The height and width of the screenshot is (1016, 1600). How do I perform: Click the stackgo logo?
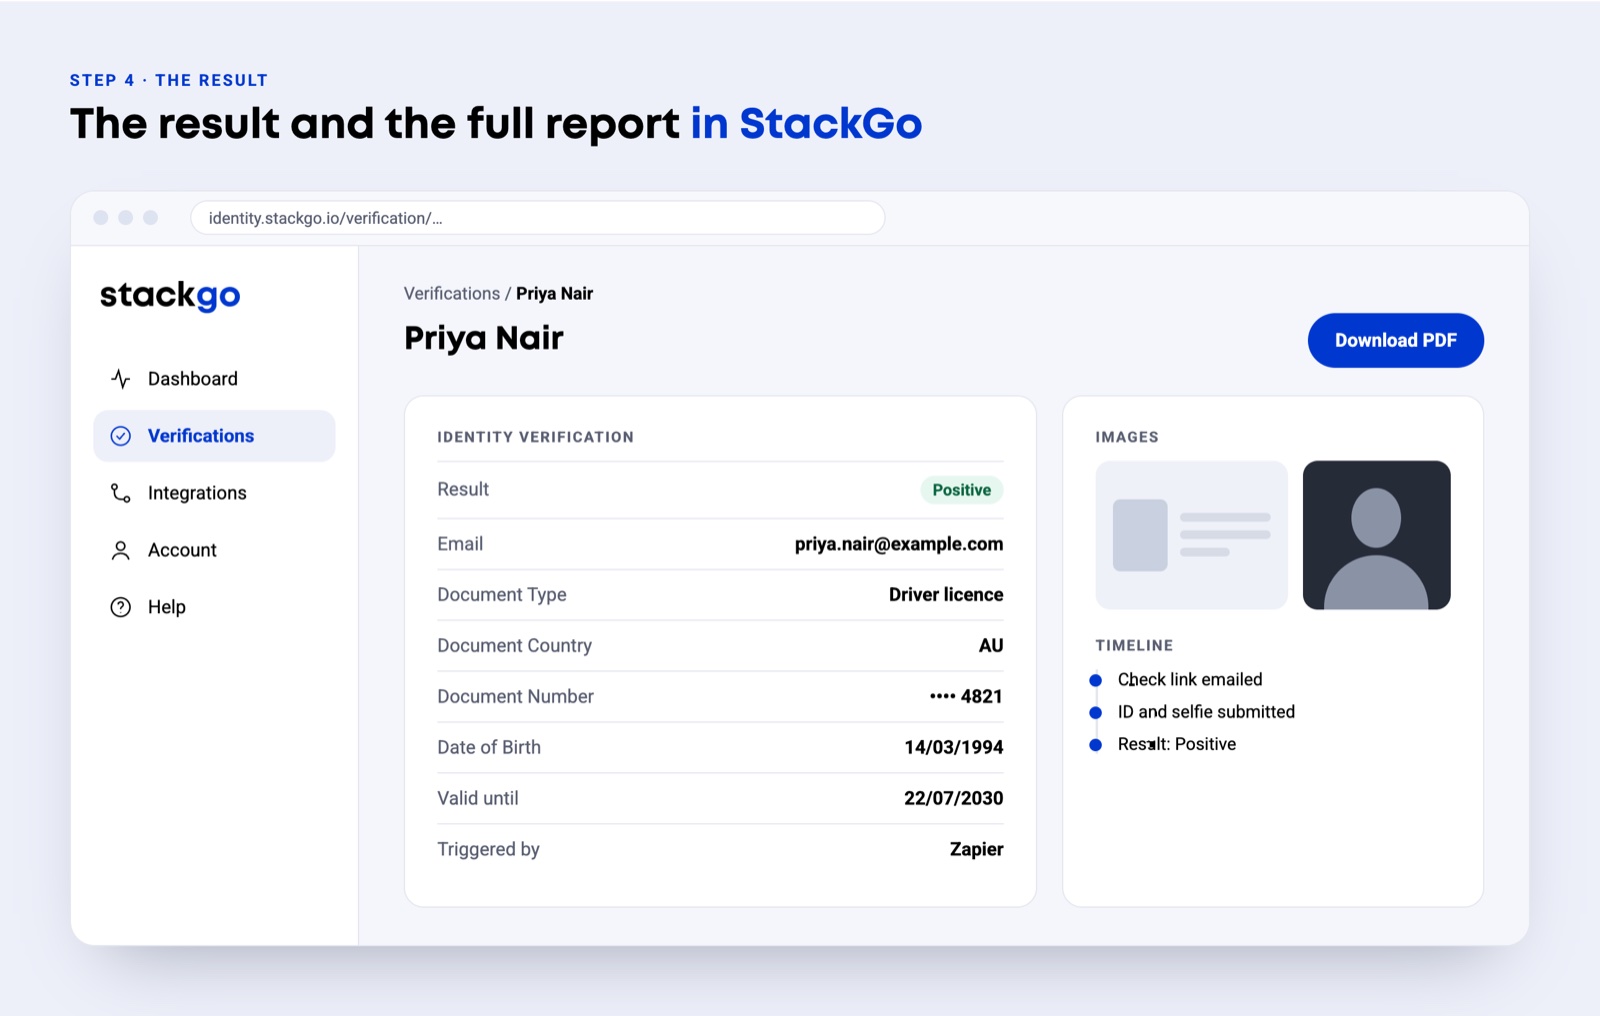170,296
